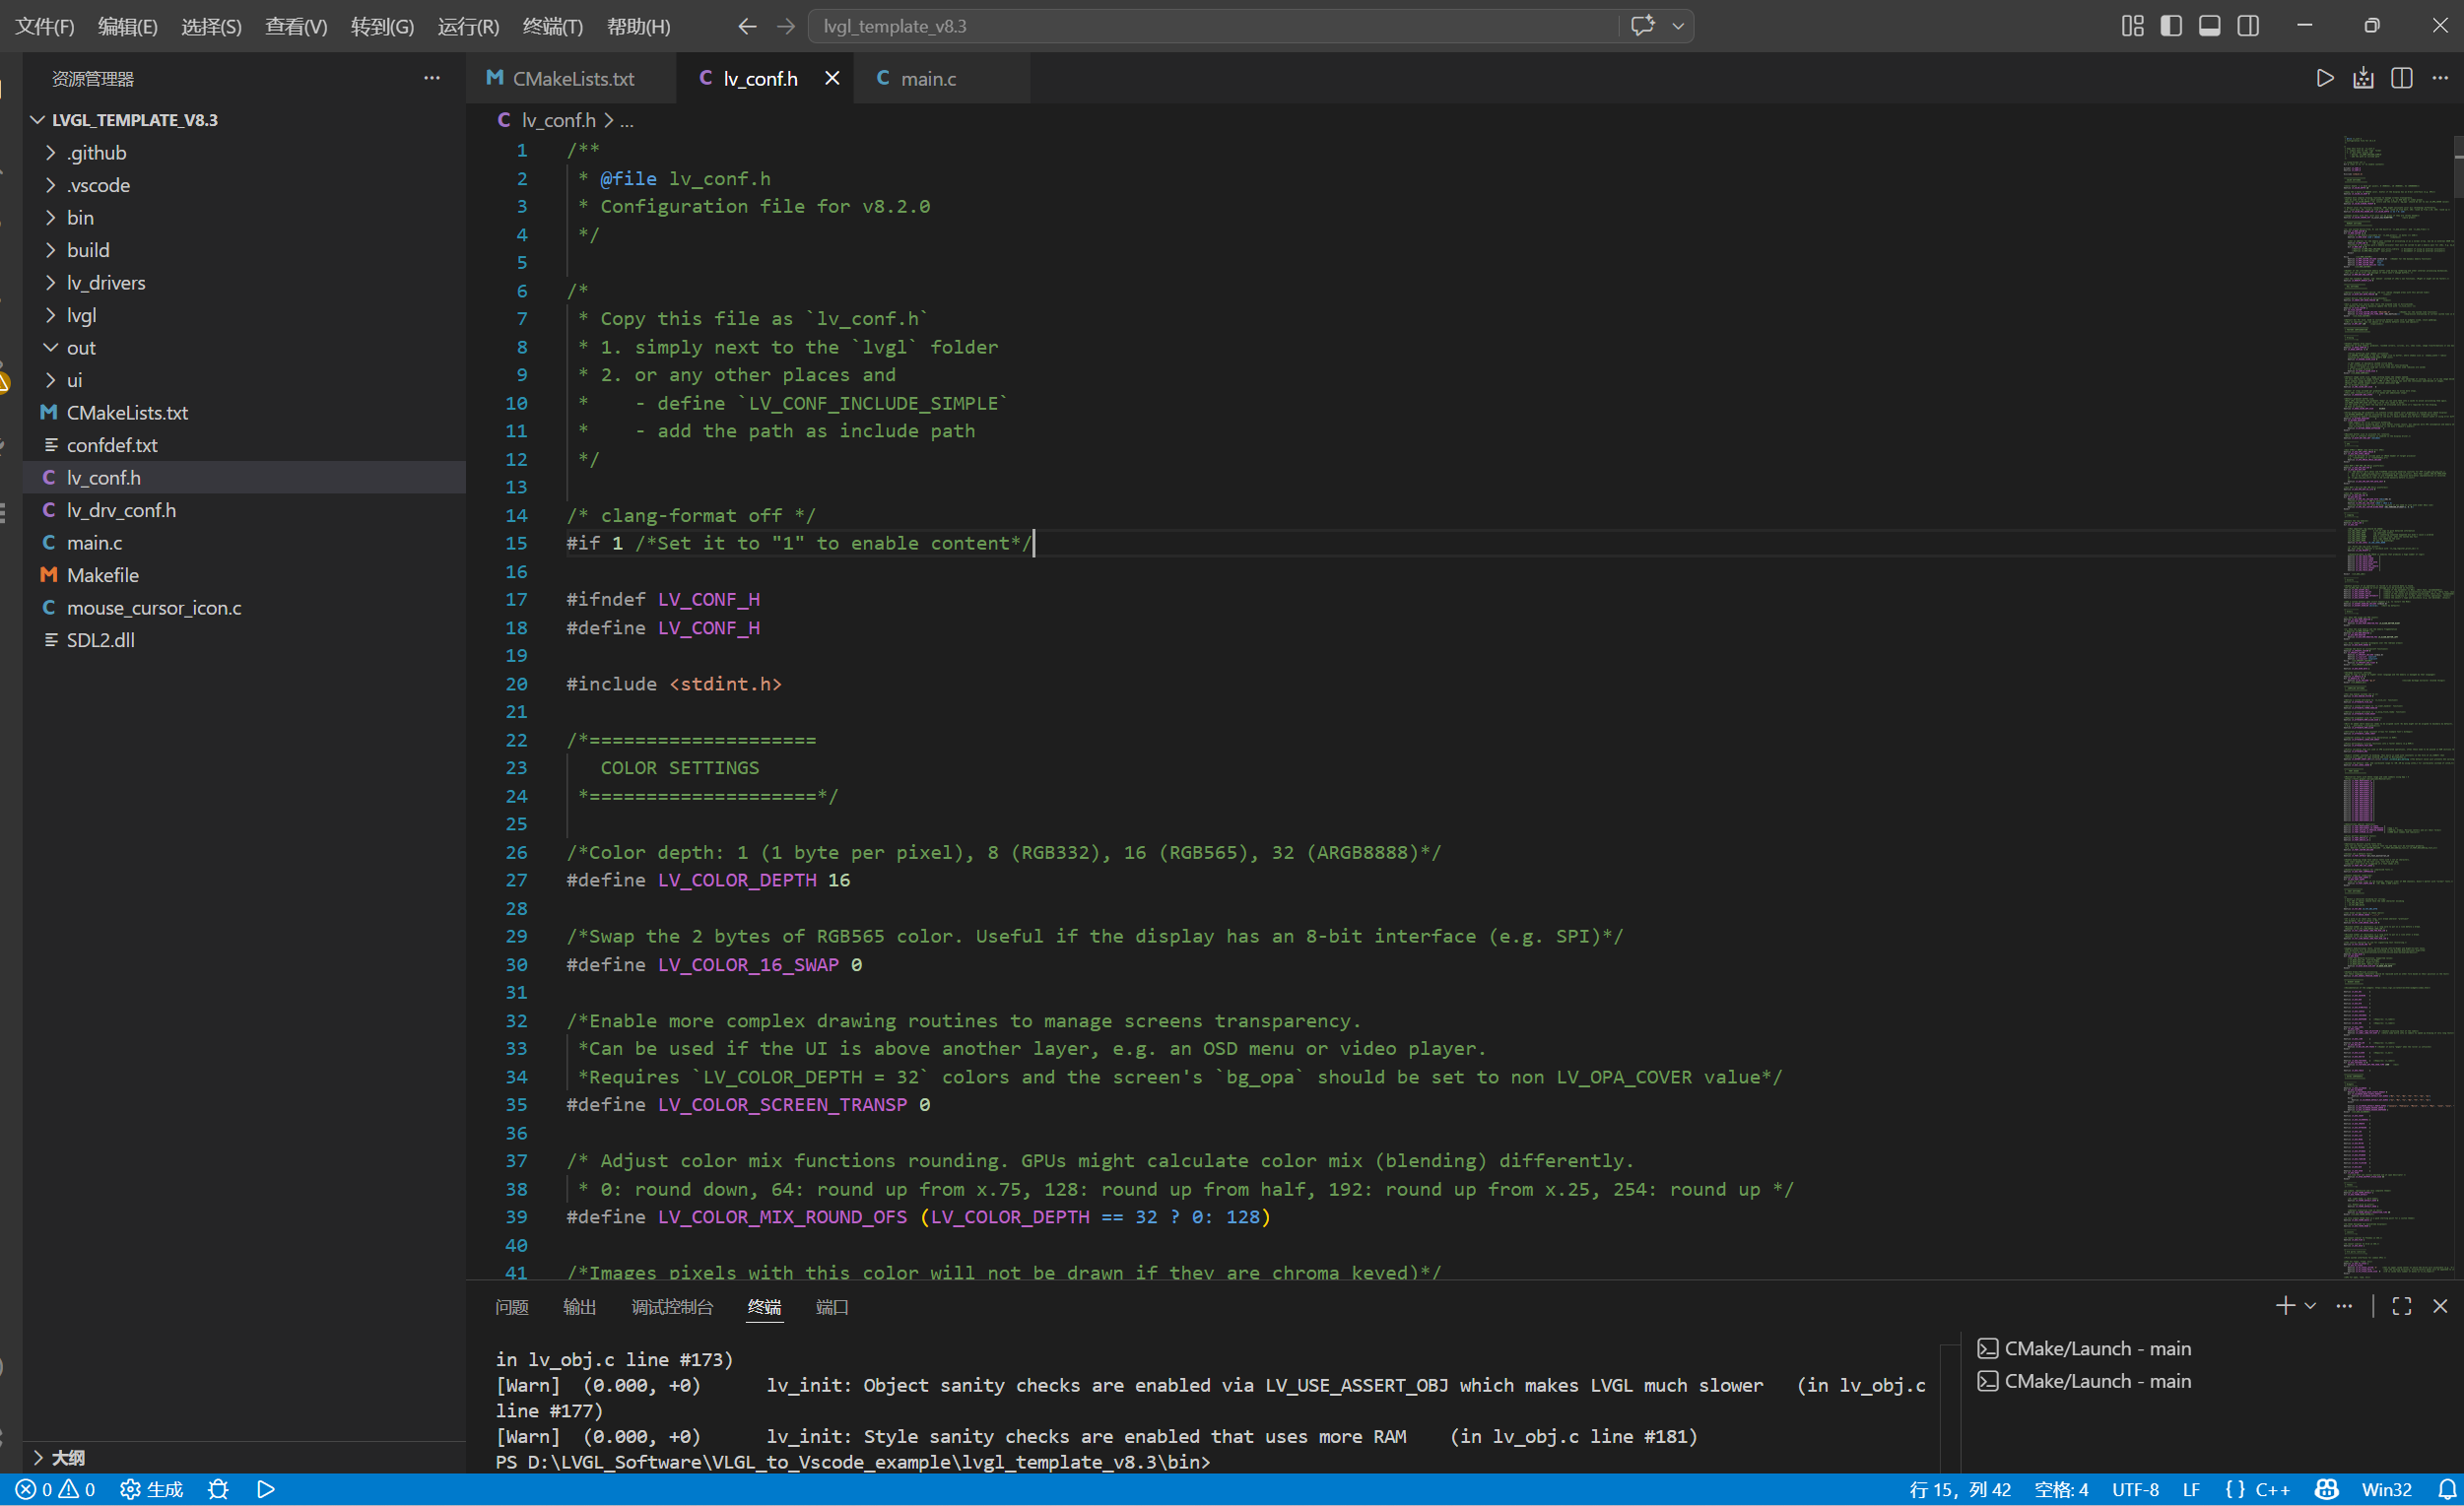2464x1506 pixels.
Task: Switch to the 调试控制台 panel tab
Action: [672, 1307]
